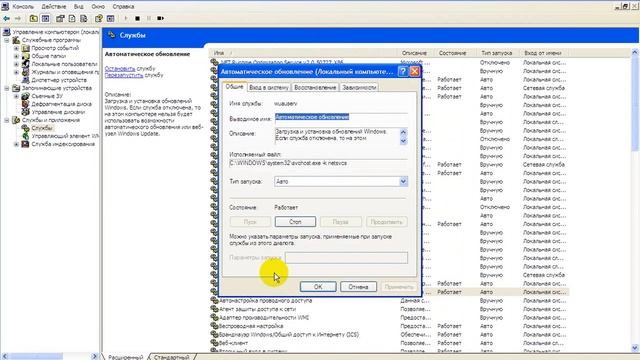Collapse the Службы и приложения node
The height and width of the screenshot is (360, 640).
pyautogui.click(x=7, y=120)
